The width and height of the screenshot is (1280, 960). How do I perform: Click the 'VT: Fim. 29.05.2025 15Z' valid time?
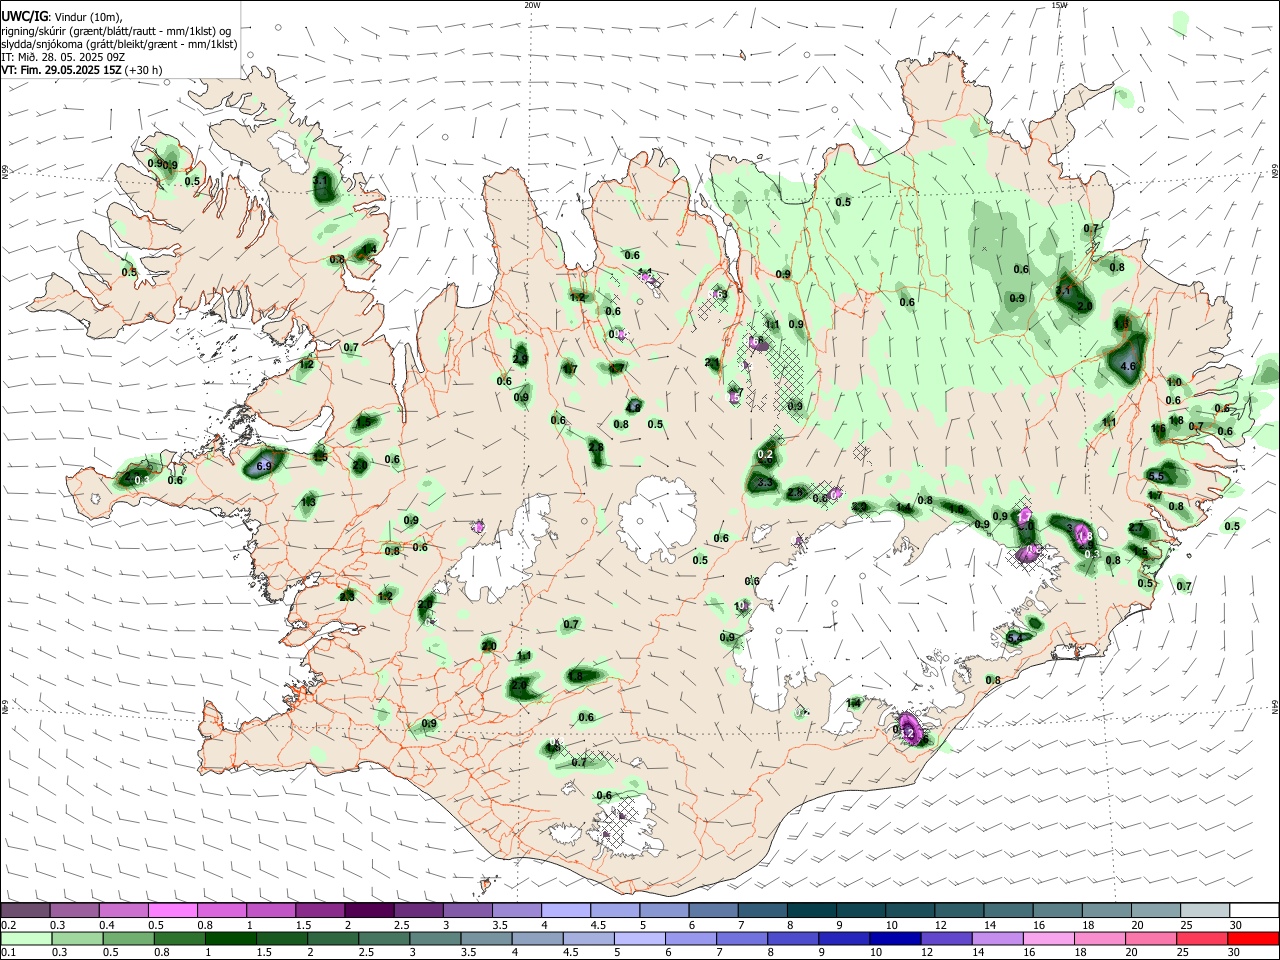pyautogui.click(x=62, y=70)
